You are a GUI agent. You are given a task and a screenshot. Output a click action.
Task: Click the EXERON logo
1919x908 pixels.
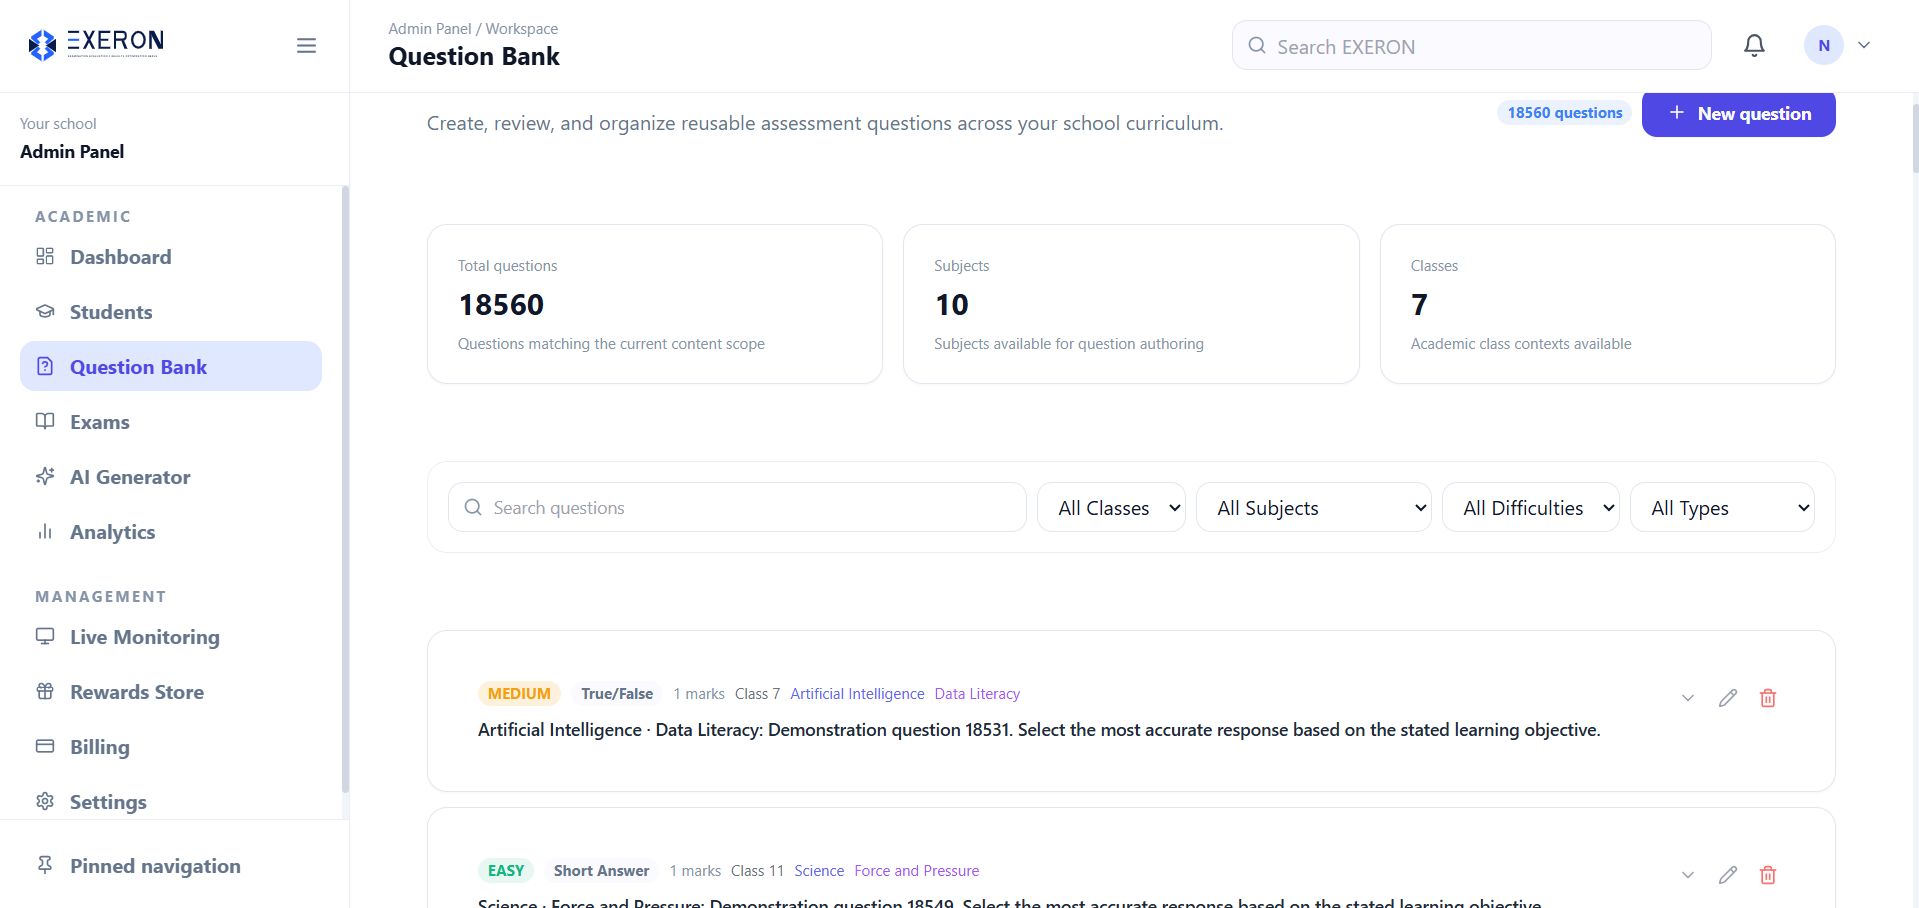pyautogui.click(x=96, y=44)
